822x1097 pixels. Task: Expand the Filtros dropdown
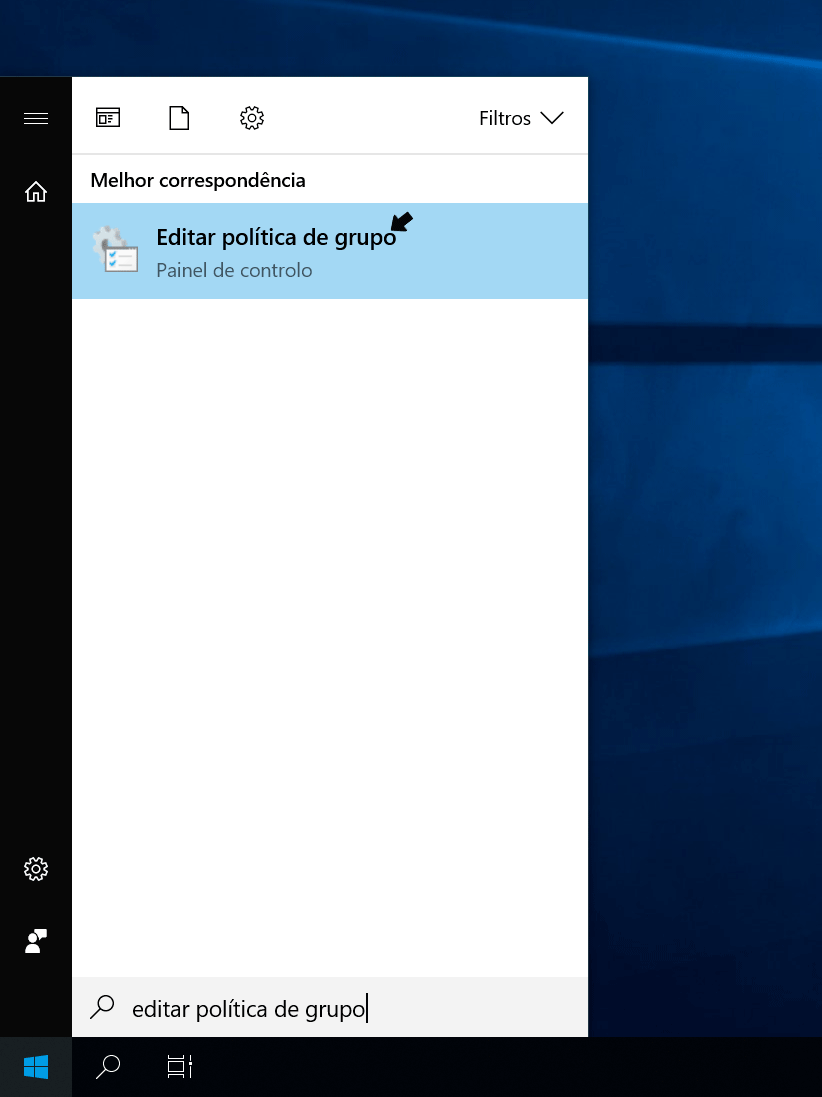coord(521,118)
